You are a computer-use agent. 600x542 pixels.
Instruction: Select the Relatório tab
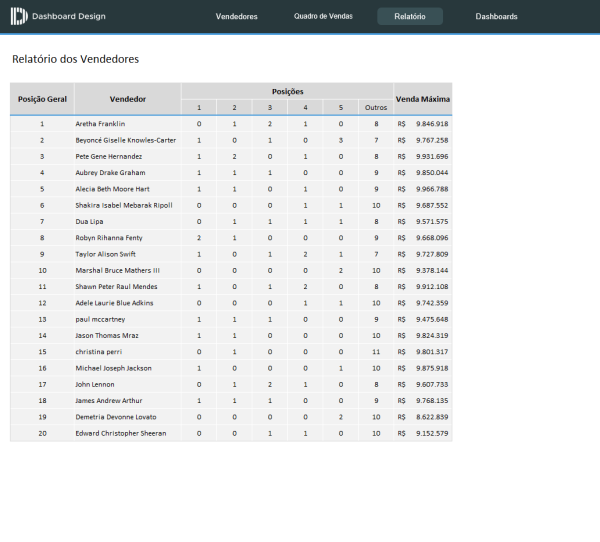point(410,17)
